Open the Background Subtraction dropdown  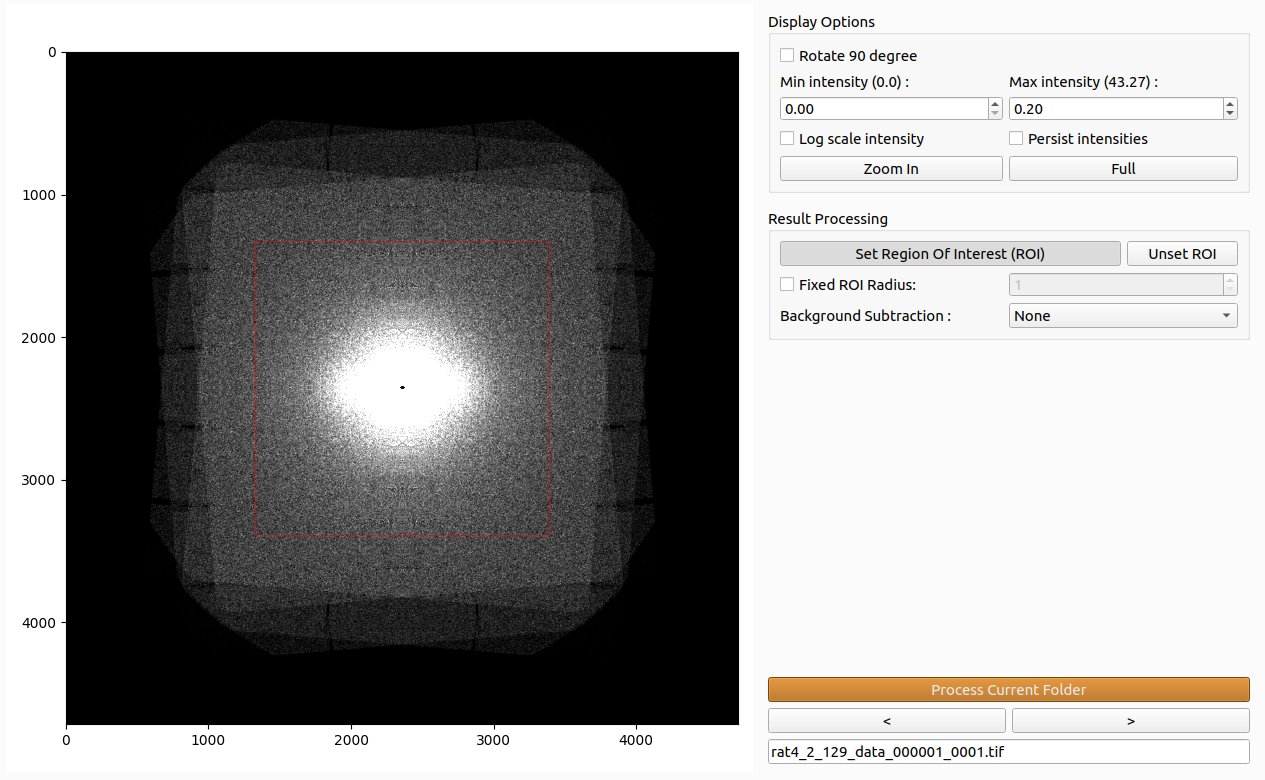click(1123, 316)
